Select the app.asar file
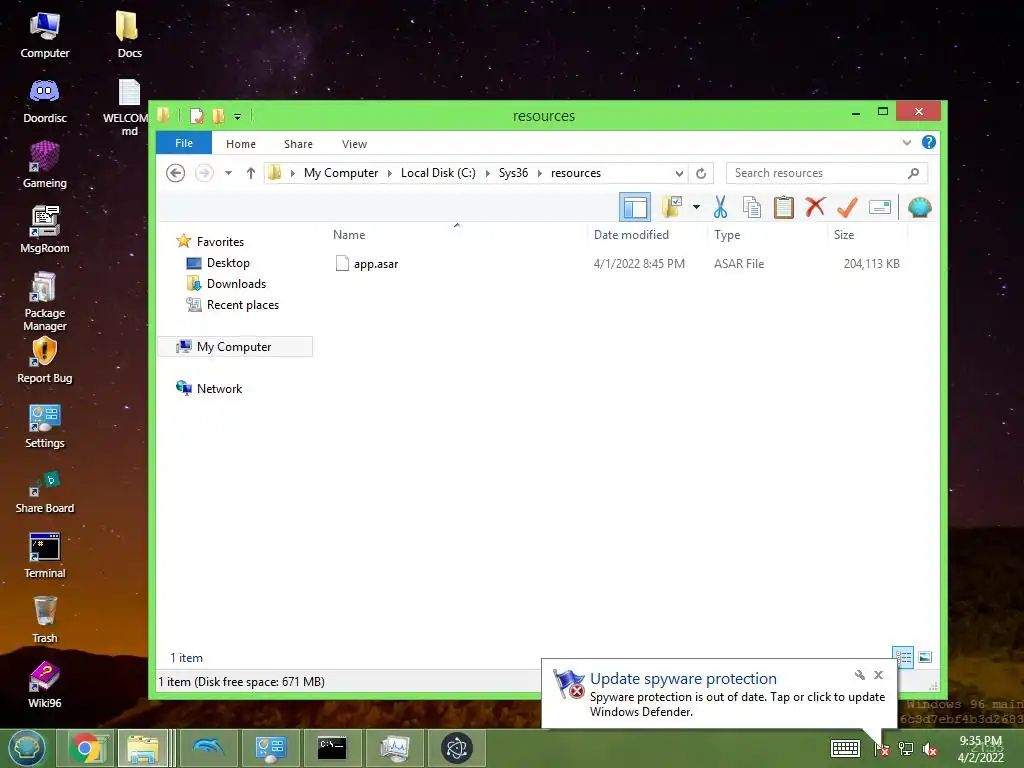 (376, 264)
